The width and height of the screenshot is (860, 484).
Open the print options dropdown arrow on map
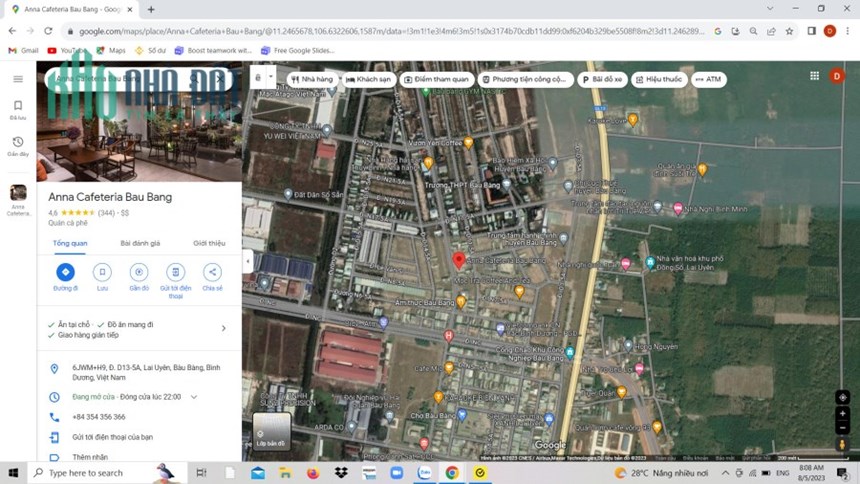(x=271, y=78)
